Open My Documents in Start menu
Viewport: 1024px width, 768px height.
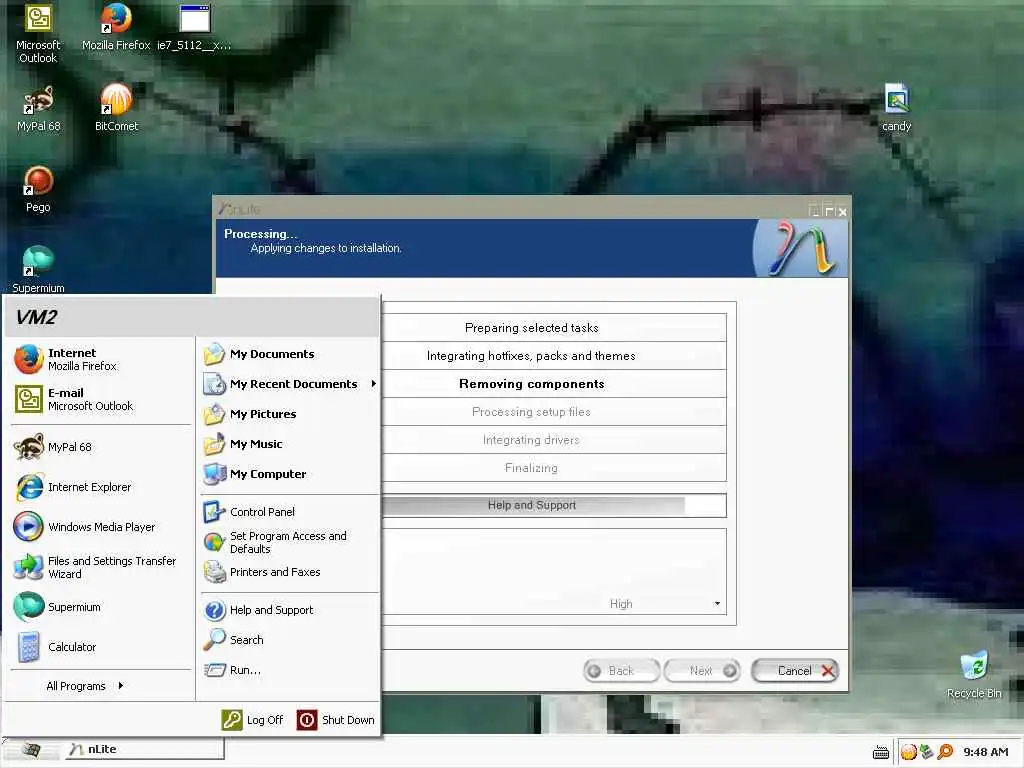(x=289, y=354)
